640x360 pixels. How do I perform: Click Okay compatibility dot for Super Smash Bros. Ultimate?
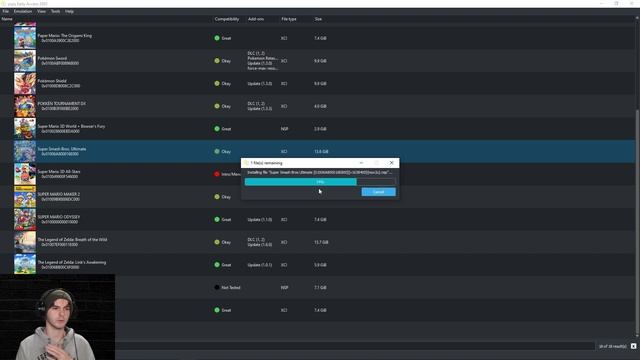[217, 151]
